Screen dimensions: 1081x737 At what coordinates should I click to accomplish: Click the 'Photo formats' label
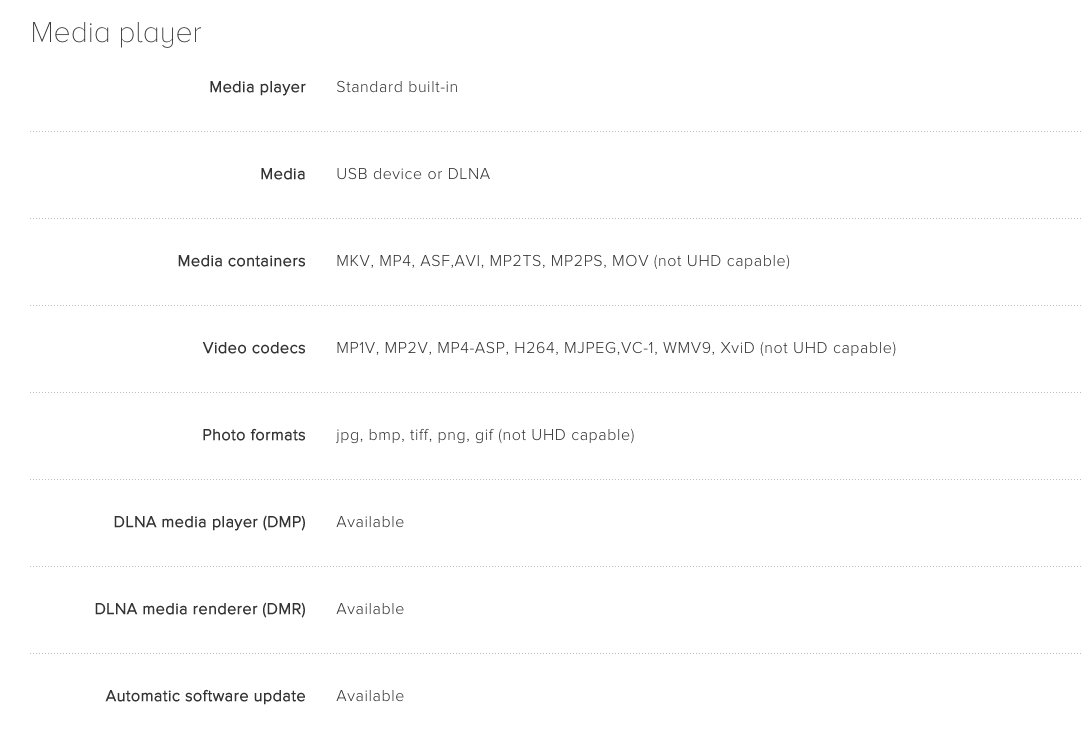click(x=253, y=435)
